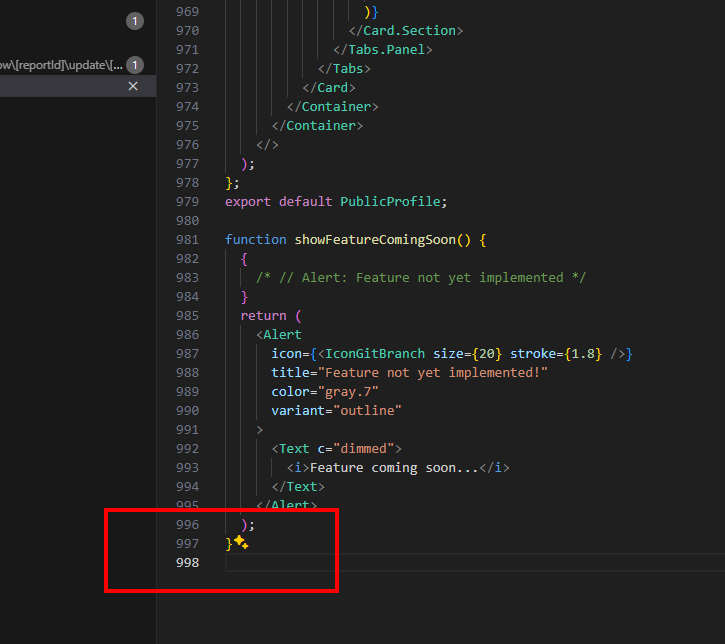
Task: Click the badge on the [reportId]\update entry
Action: coord(135,65)
